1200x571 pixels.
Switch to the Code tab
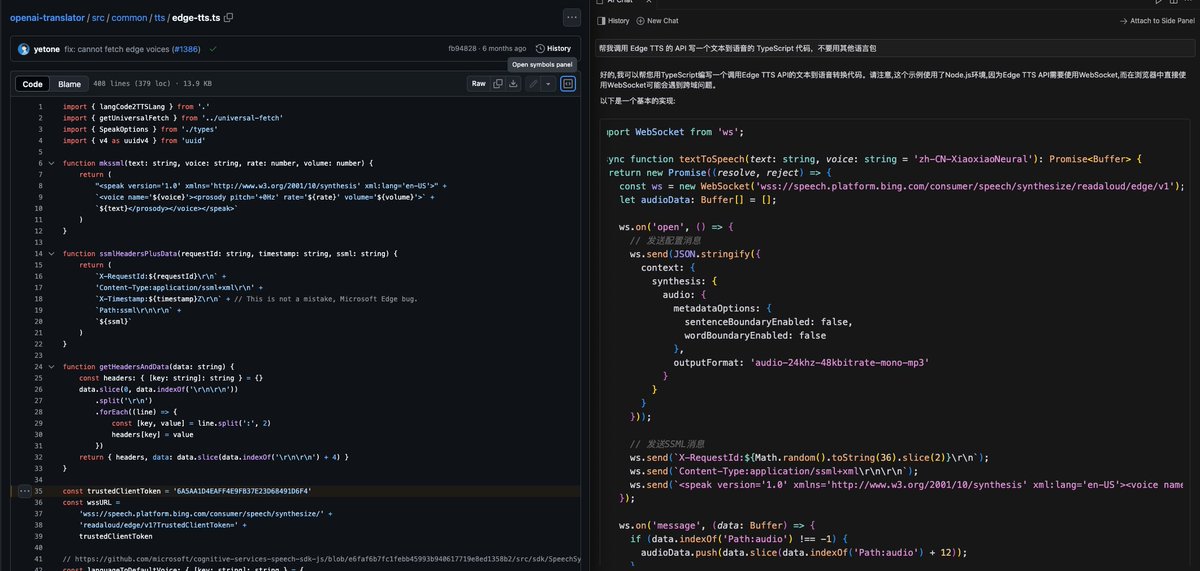(32, 84)
